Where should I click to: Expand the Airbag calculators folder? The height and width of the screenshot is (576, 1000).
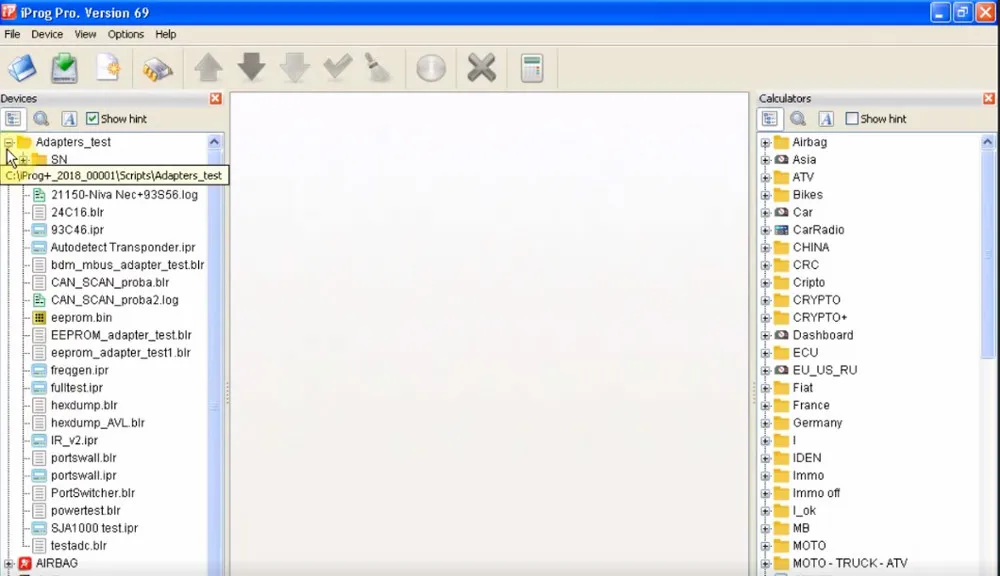tap(765, 143)
